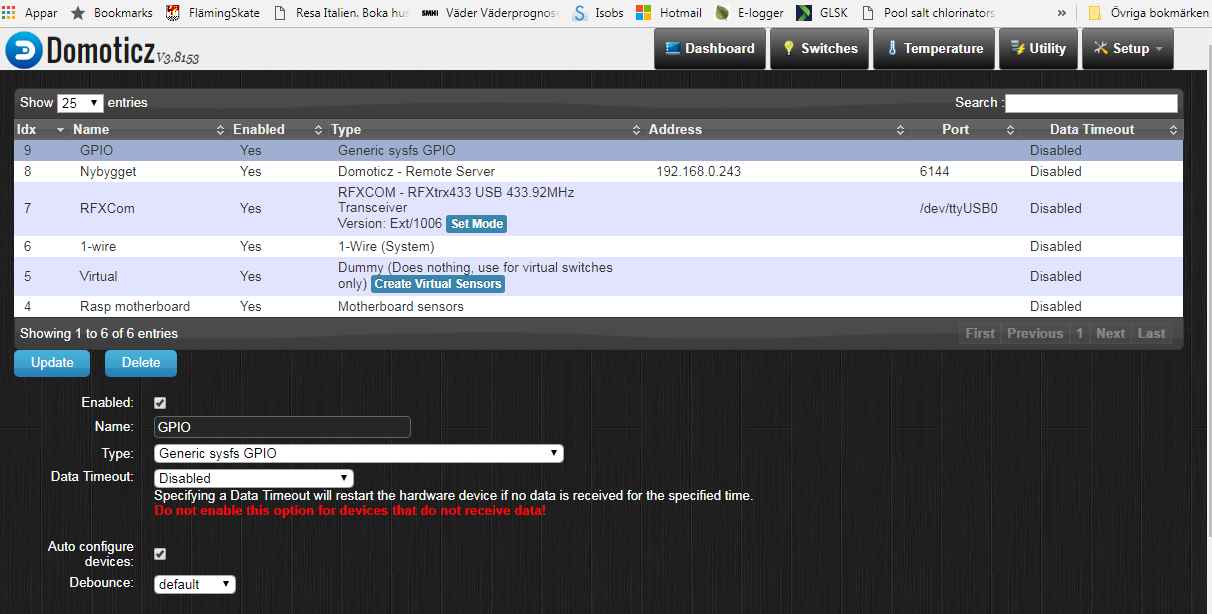Click the Delete button
The height and width of the screenshot is (614, 1212).
point(141,363)
